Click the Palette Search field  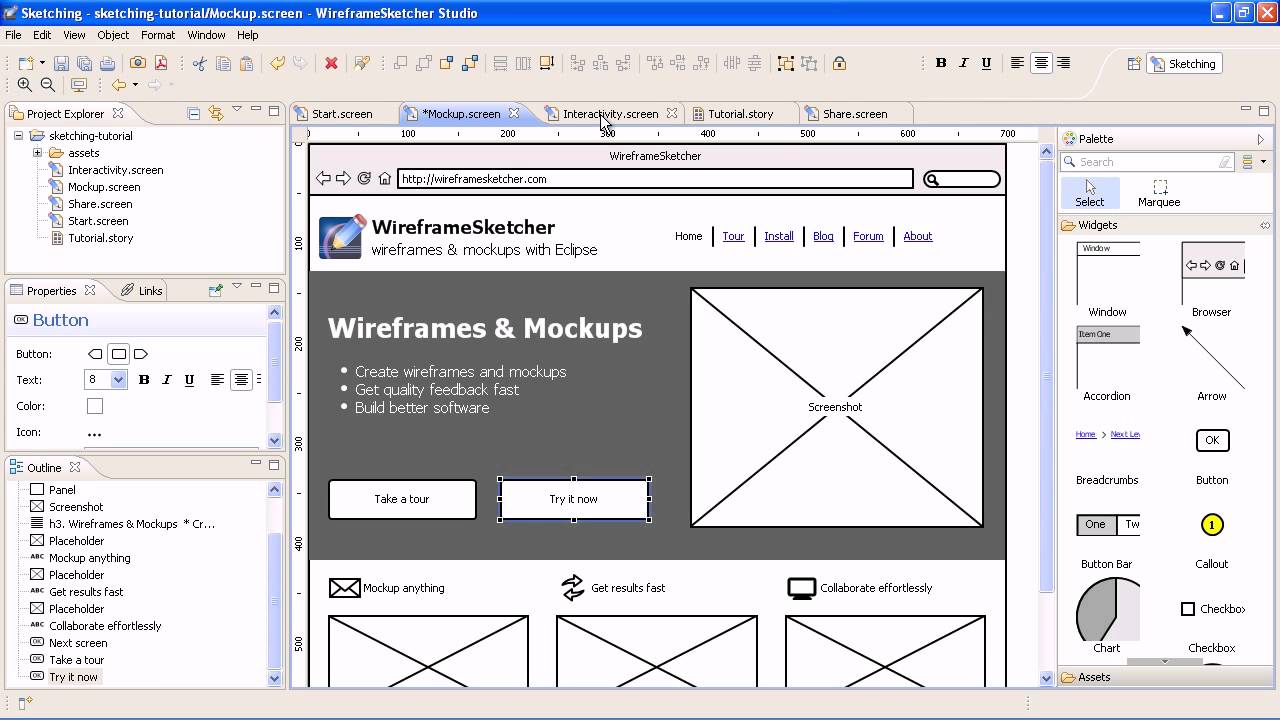(x=1149, y=162)
